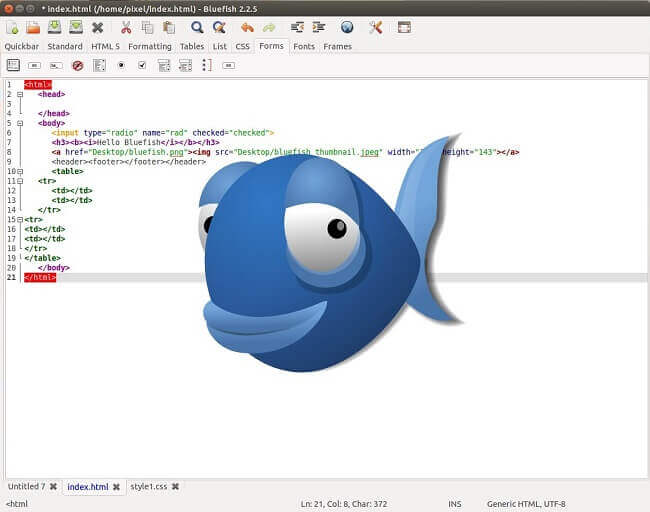Image resolution: width=650 pixels, height=512 pixels.
Task: Switch to the style1.css document tab
Action: tap(148, 486)
